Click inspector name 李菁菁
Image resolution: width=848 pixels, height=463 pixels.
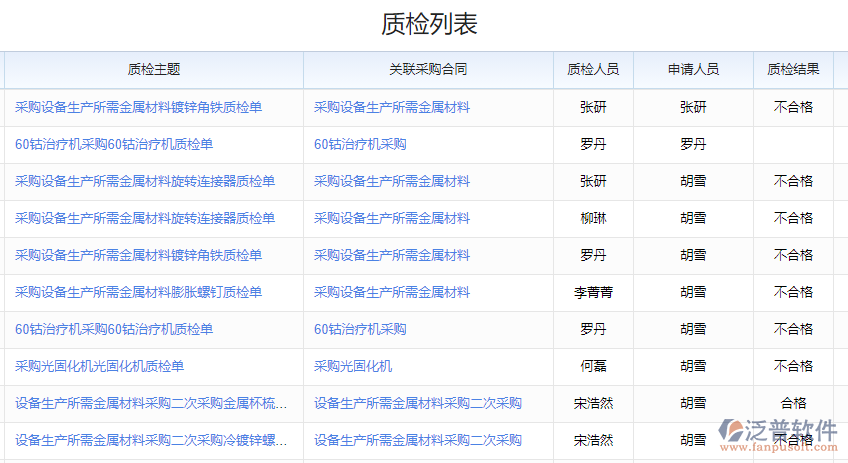[x=593, y=292]
